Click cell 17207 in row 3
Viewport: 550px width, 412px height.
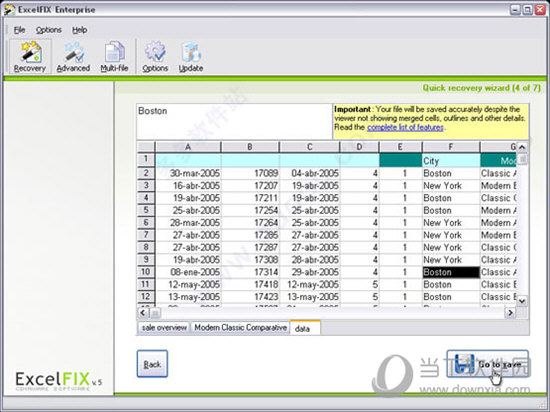coord(250,186)
